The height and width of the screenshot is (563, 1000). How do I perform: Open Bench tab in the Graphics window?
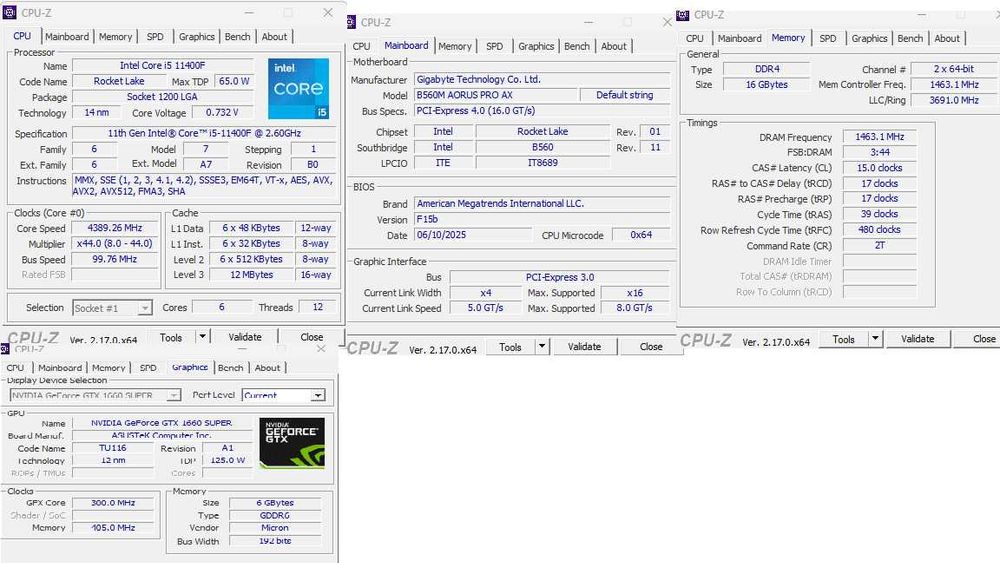tap(230, 368)
